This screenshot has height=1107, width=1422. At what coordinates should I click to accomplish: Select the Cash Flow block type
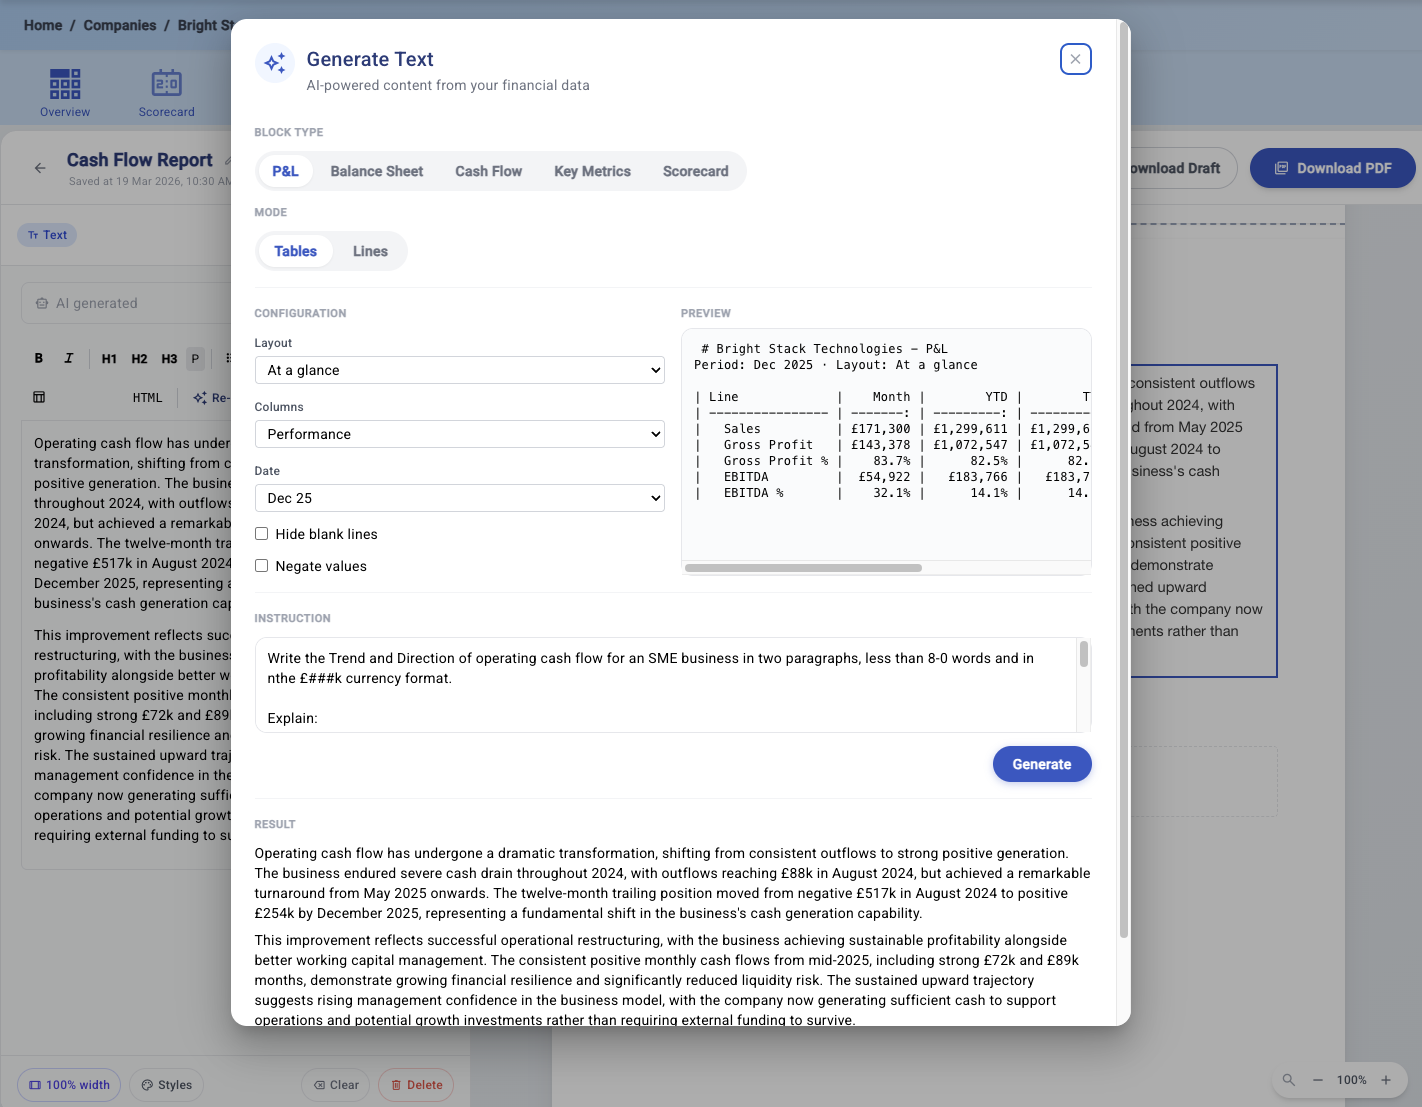click(488, 171)
